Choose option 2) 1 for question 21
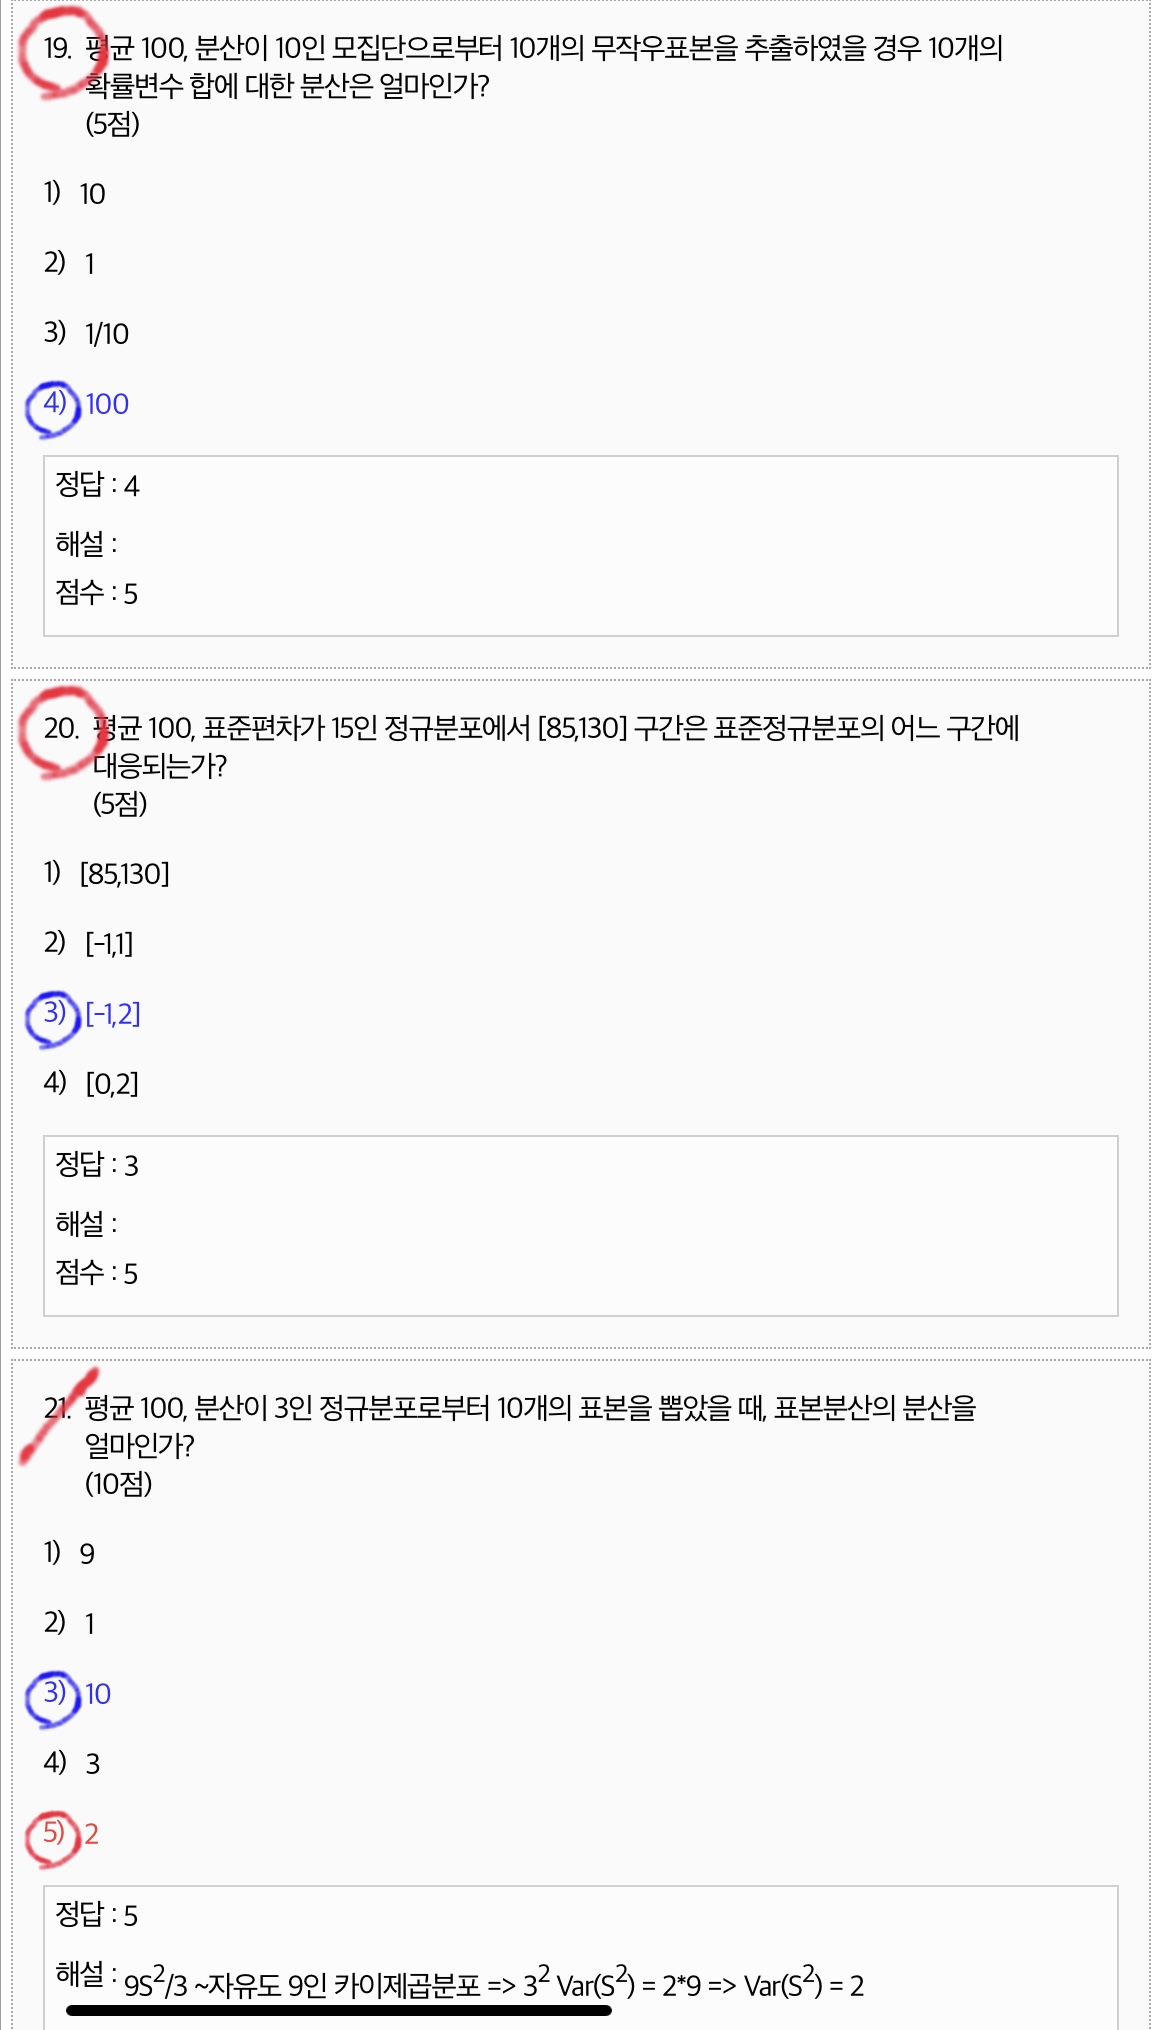The image size is (1158, 2030). click(x=88, y=1624)
